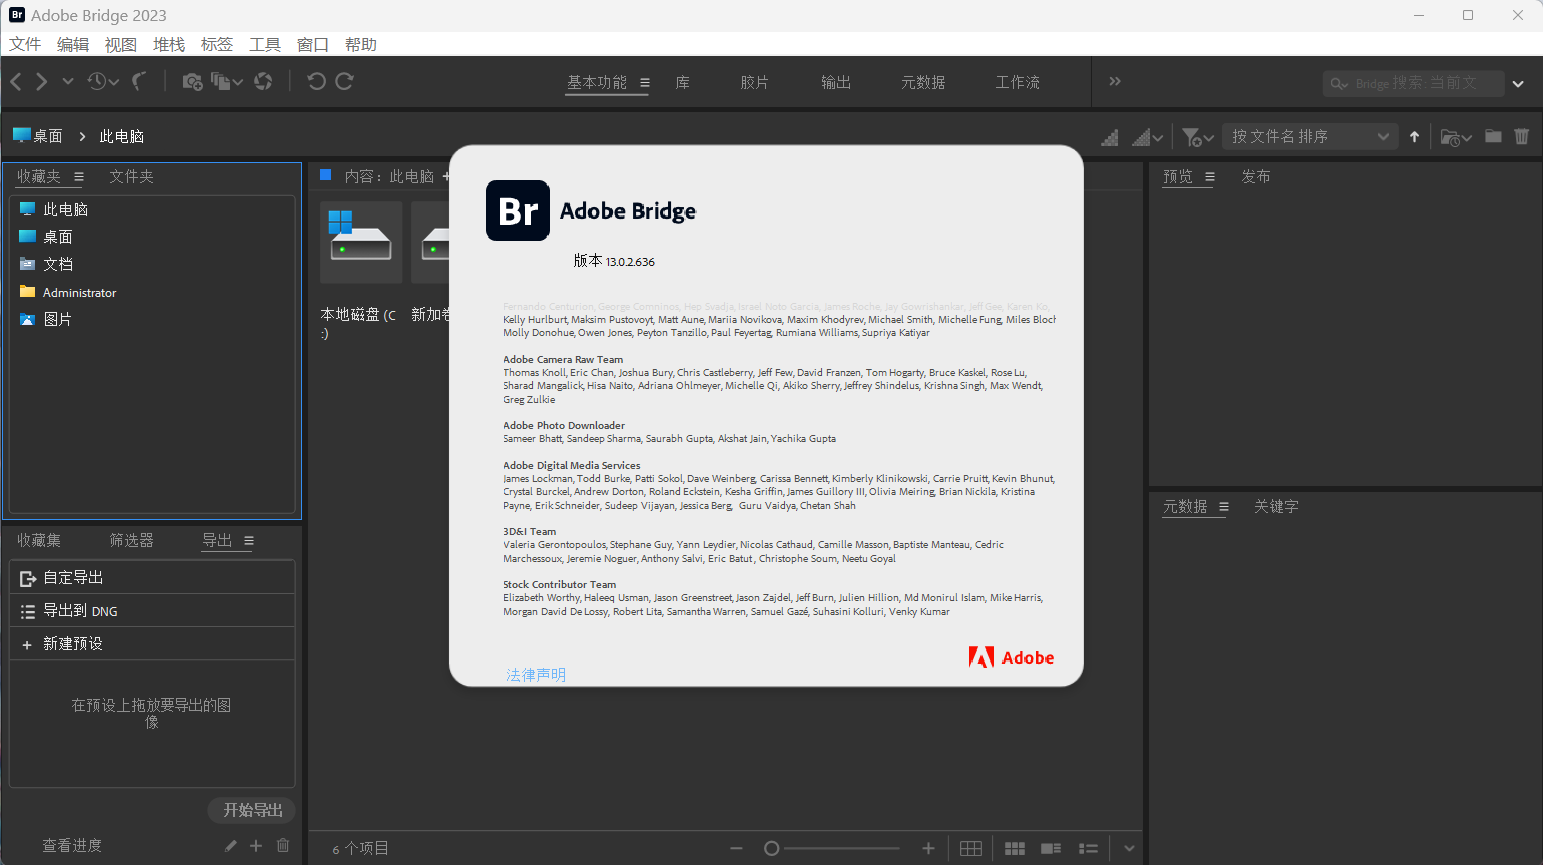Click 桌面 in the path bar
The image size is (1543, 865).
pyautogui.click(x=37, y=136)
